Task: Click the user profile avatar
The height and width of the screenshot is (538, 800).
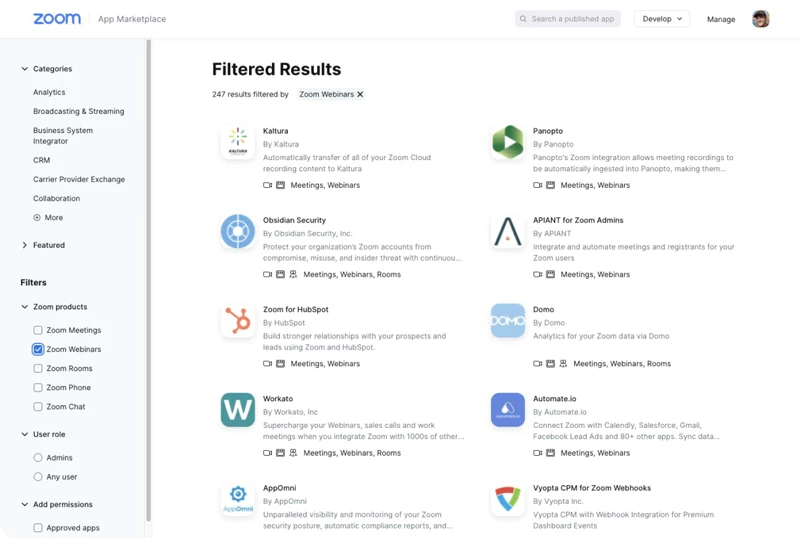Action: [761, 19]
